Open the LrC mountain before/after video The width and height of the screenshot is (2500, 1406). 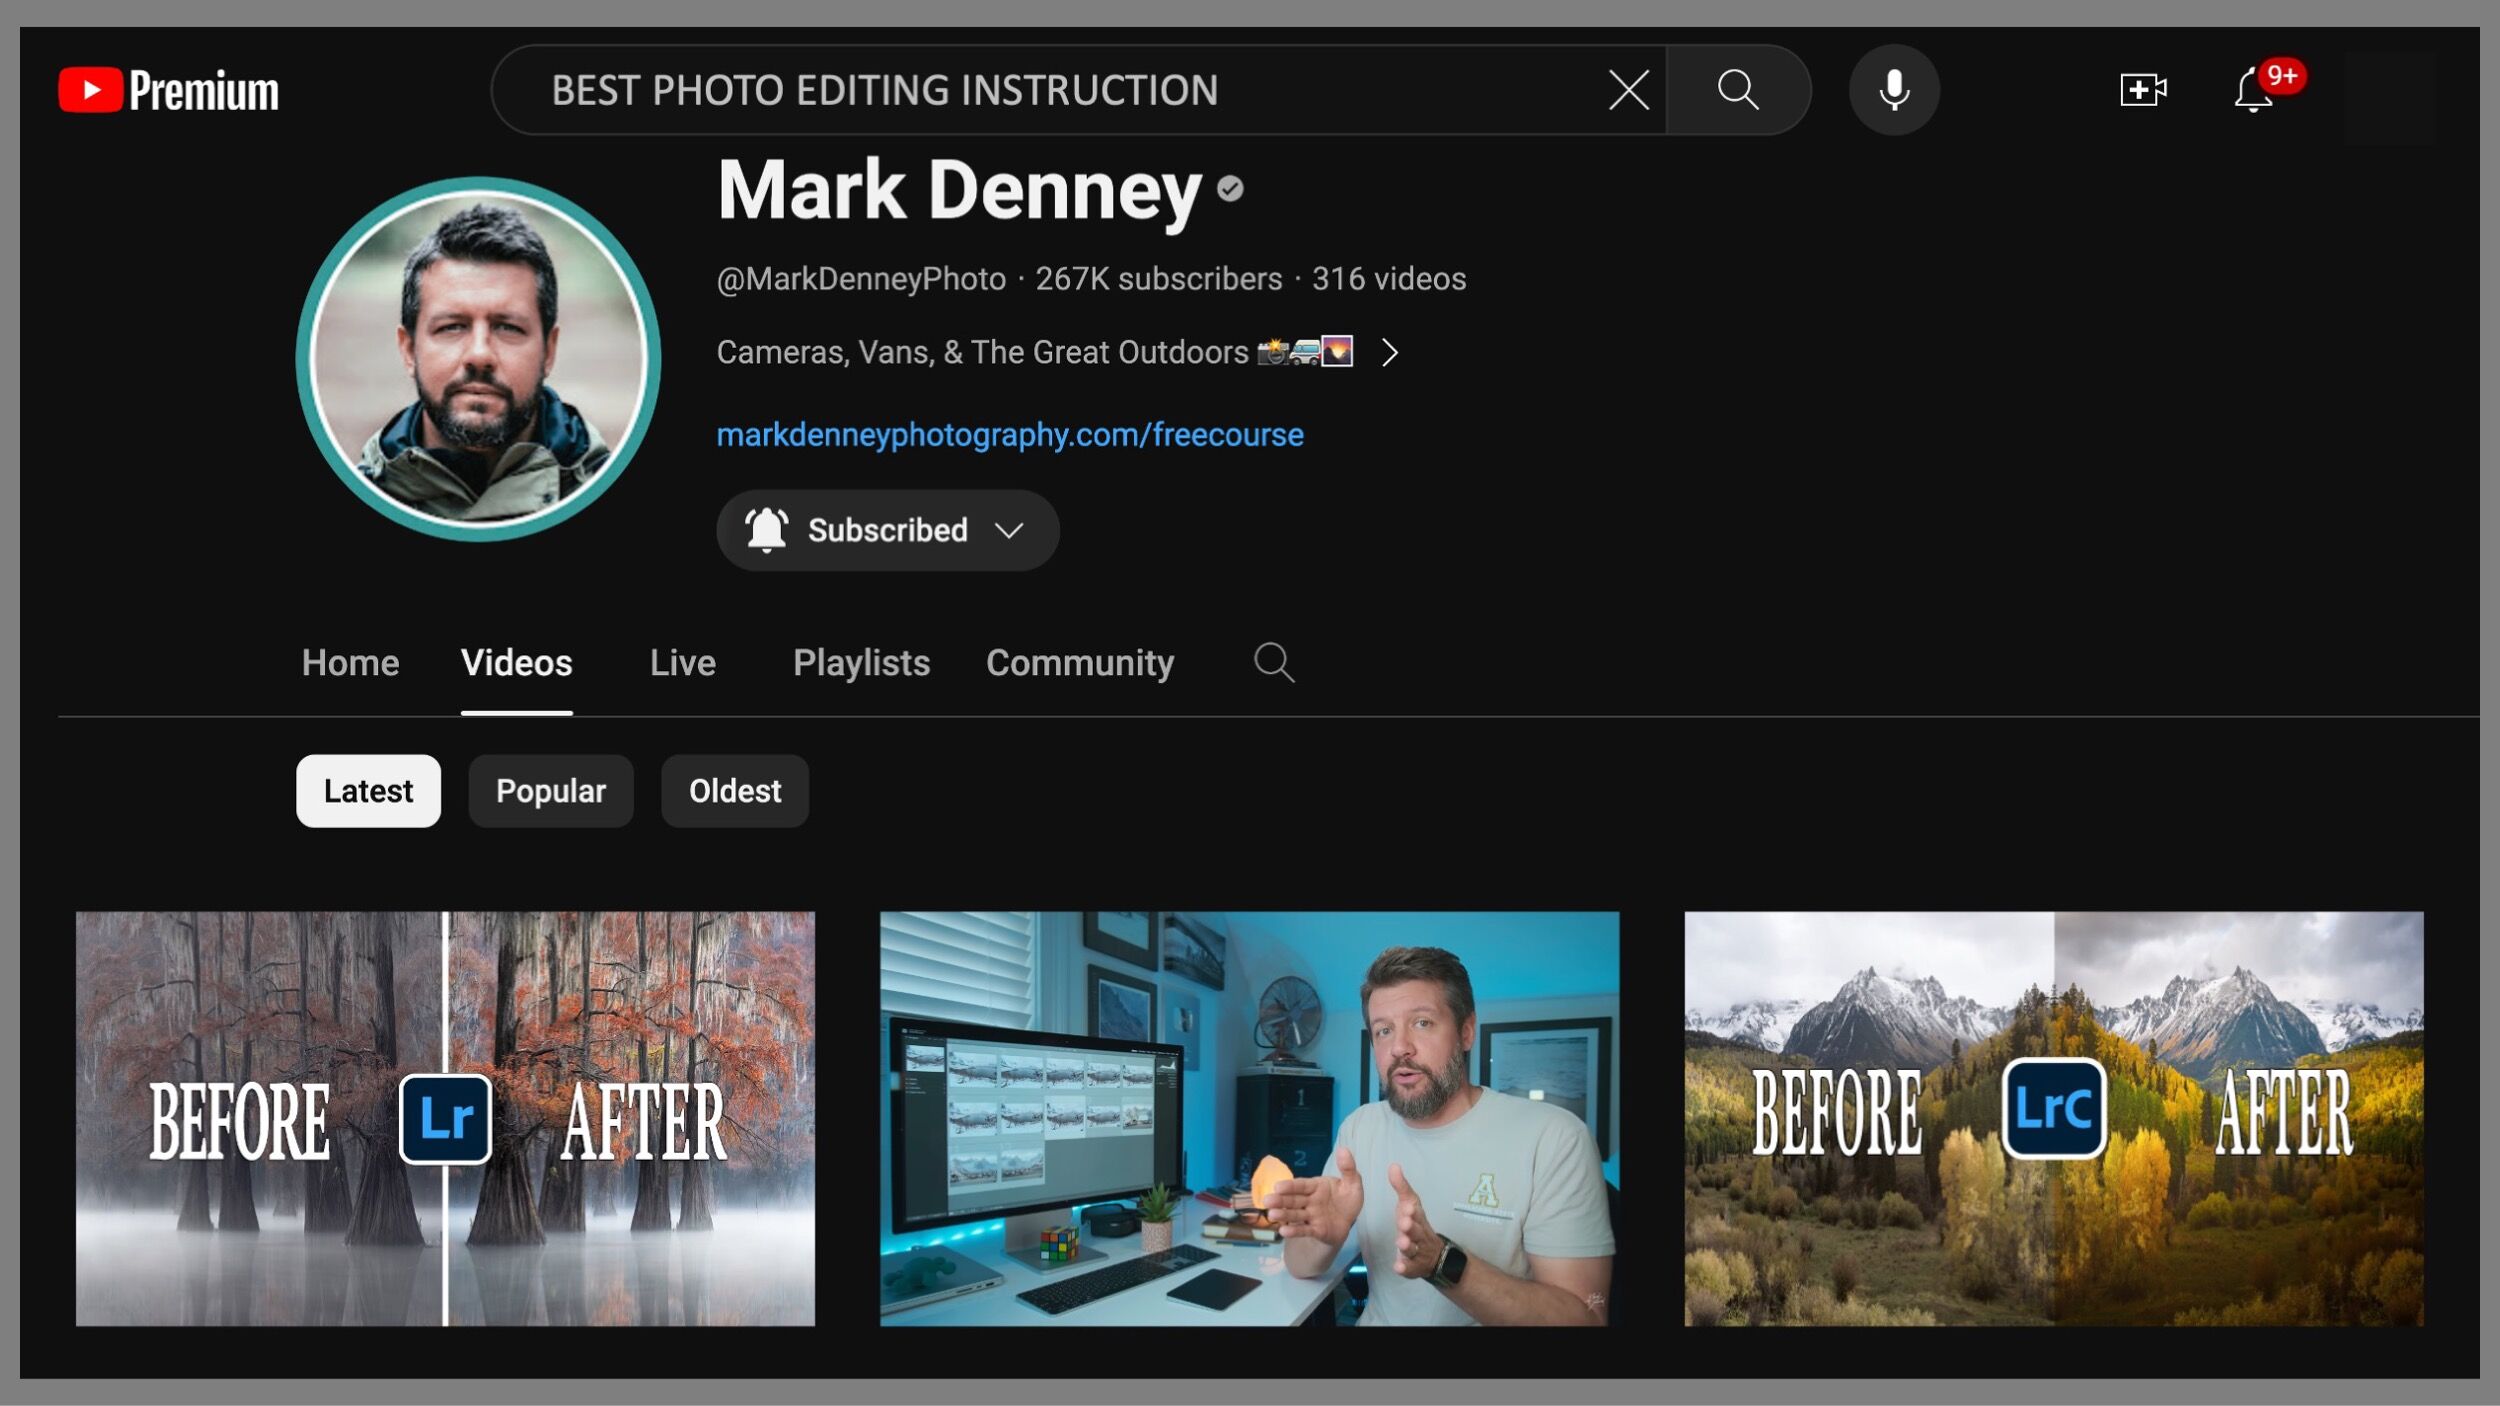pos(2054,1119)
